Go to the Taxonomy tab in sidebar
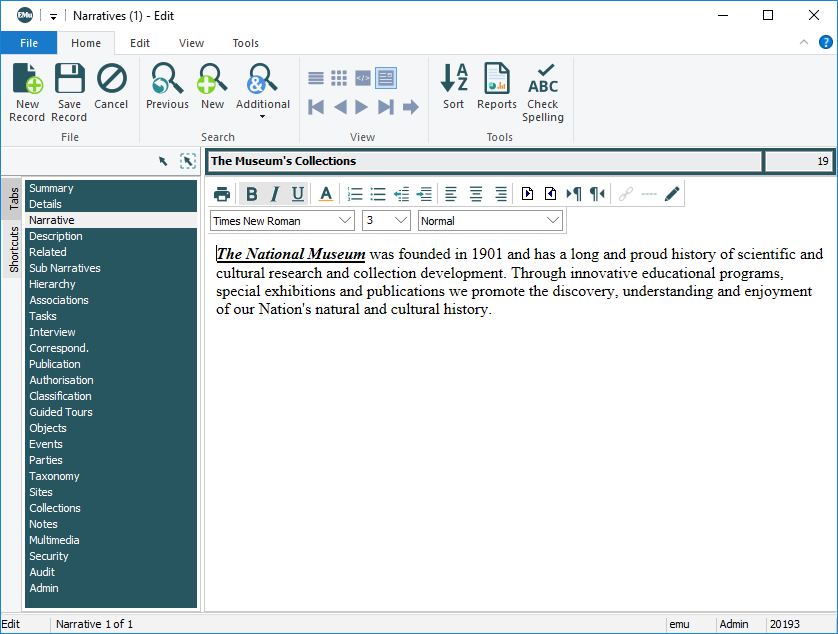Image resolution: width=838 pixels, height=634 pixels. coord(54,476)
